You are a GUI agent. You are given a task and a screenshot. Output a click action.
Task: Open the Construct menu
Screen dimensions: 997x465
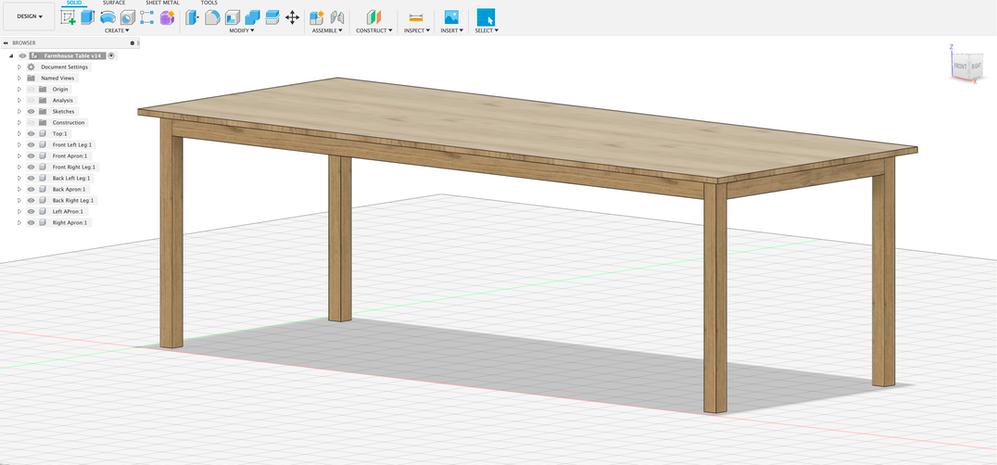(372, 31)
